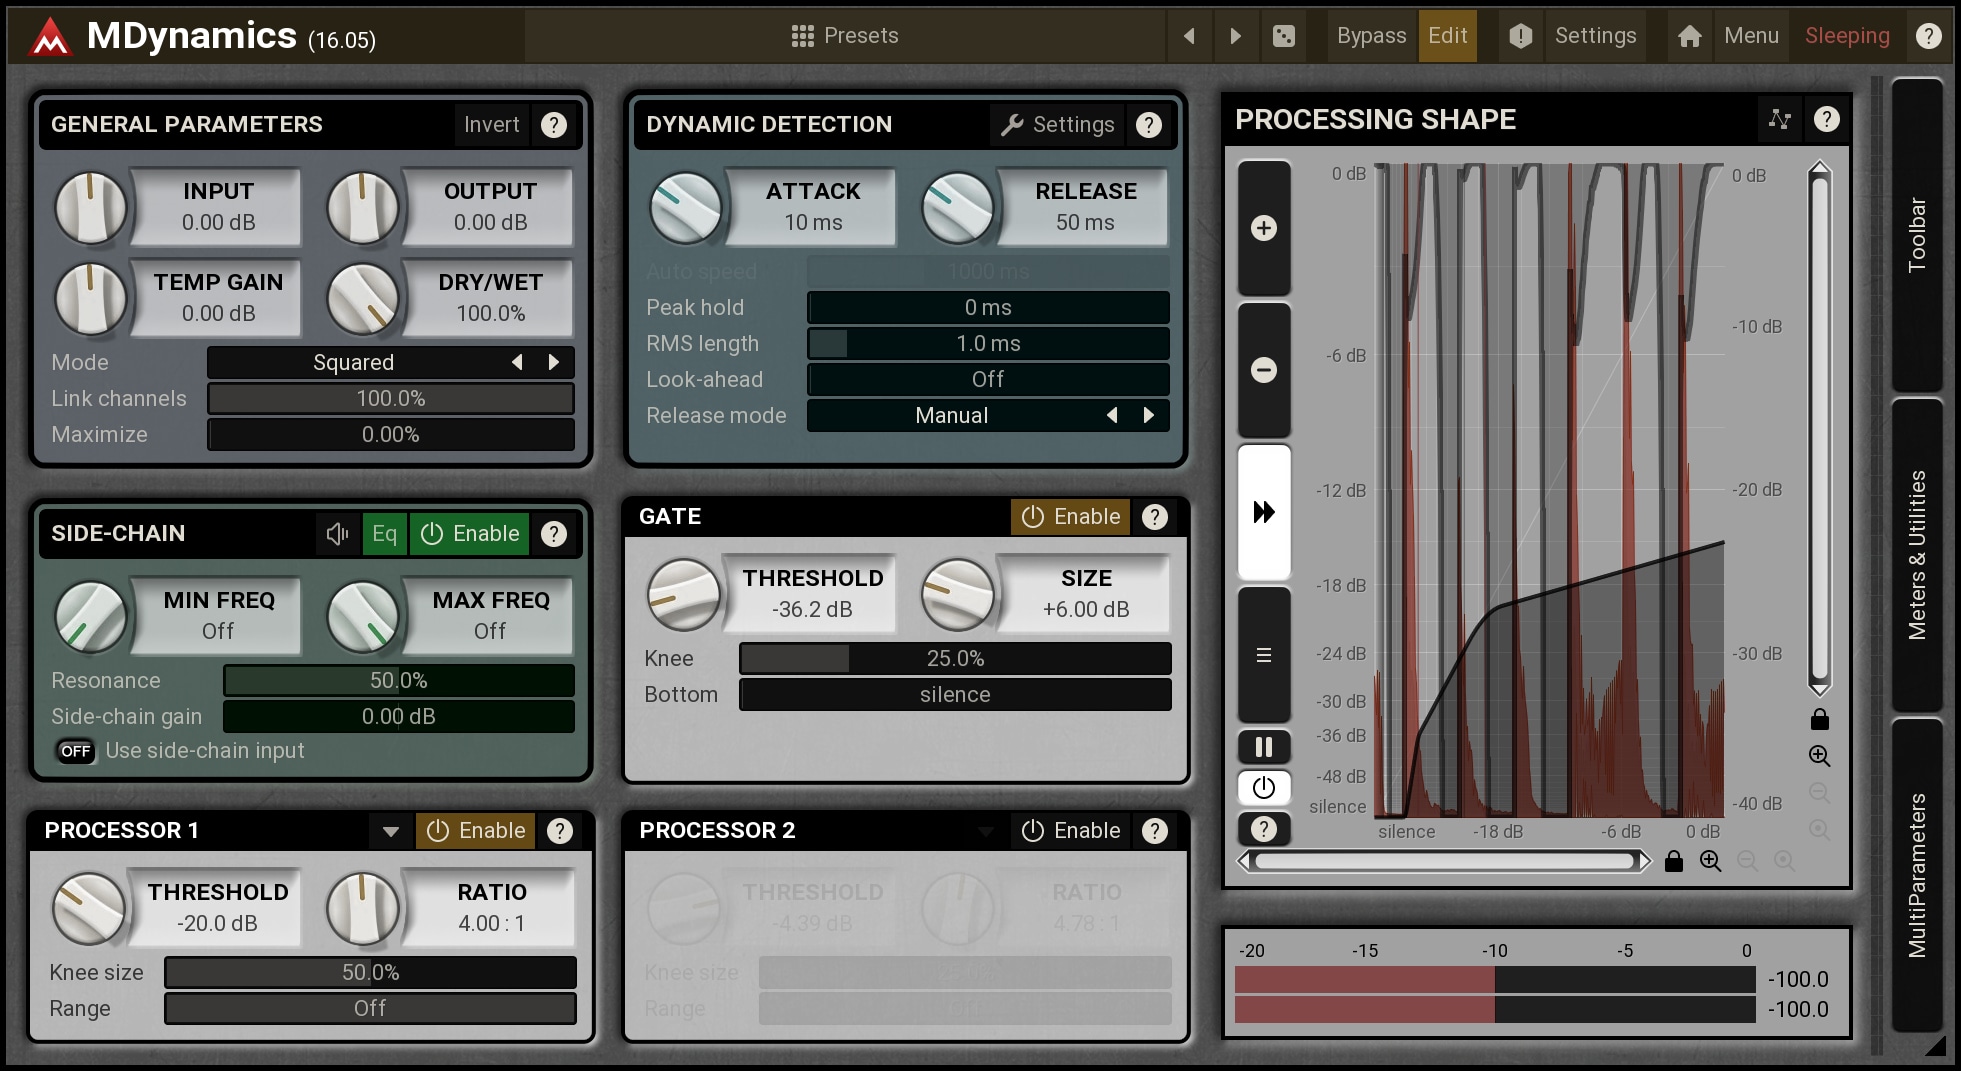The width and height of the screenshot is (1961, 1071).
Task: Toggle the Gate Enable button
Action: click(1071, 517)
